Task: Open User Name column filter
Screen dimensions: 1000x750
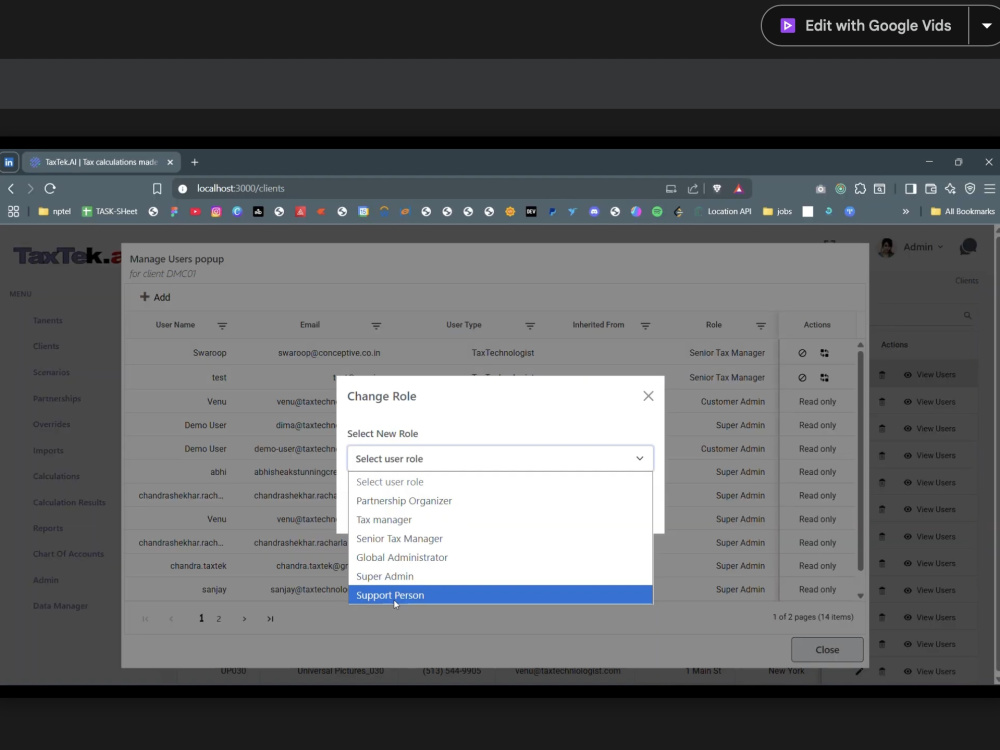Action: click(x=222, y=326)
